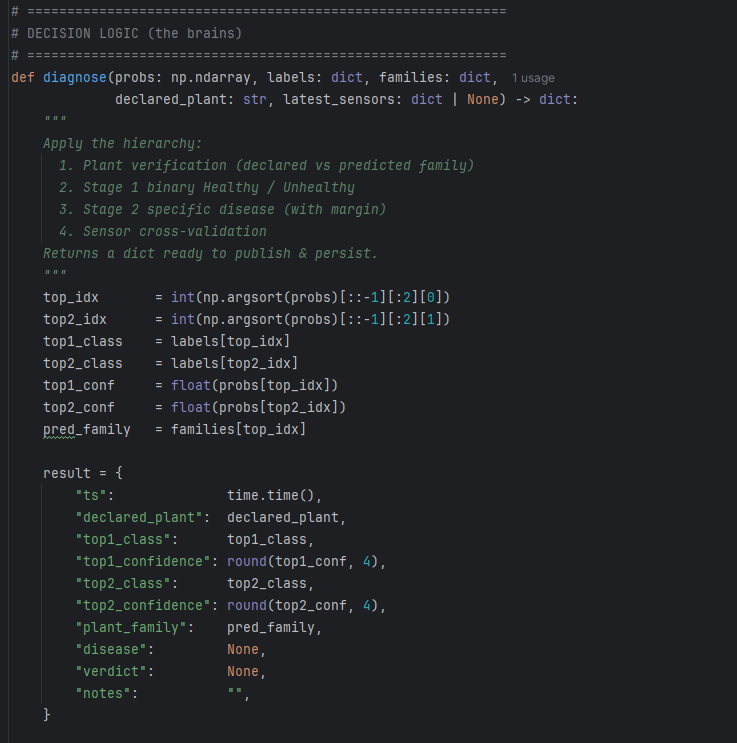737x743 pixels.
Task: Click the time.time() call
Action: coord(271,495)
